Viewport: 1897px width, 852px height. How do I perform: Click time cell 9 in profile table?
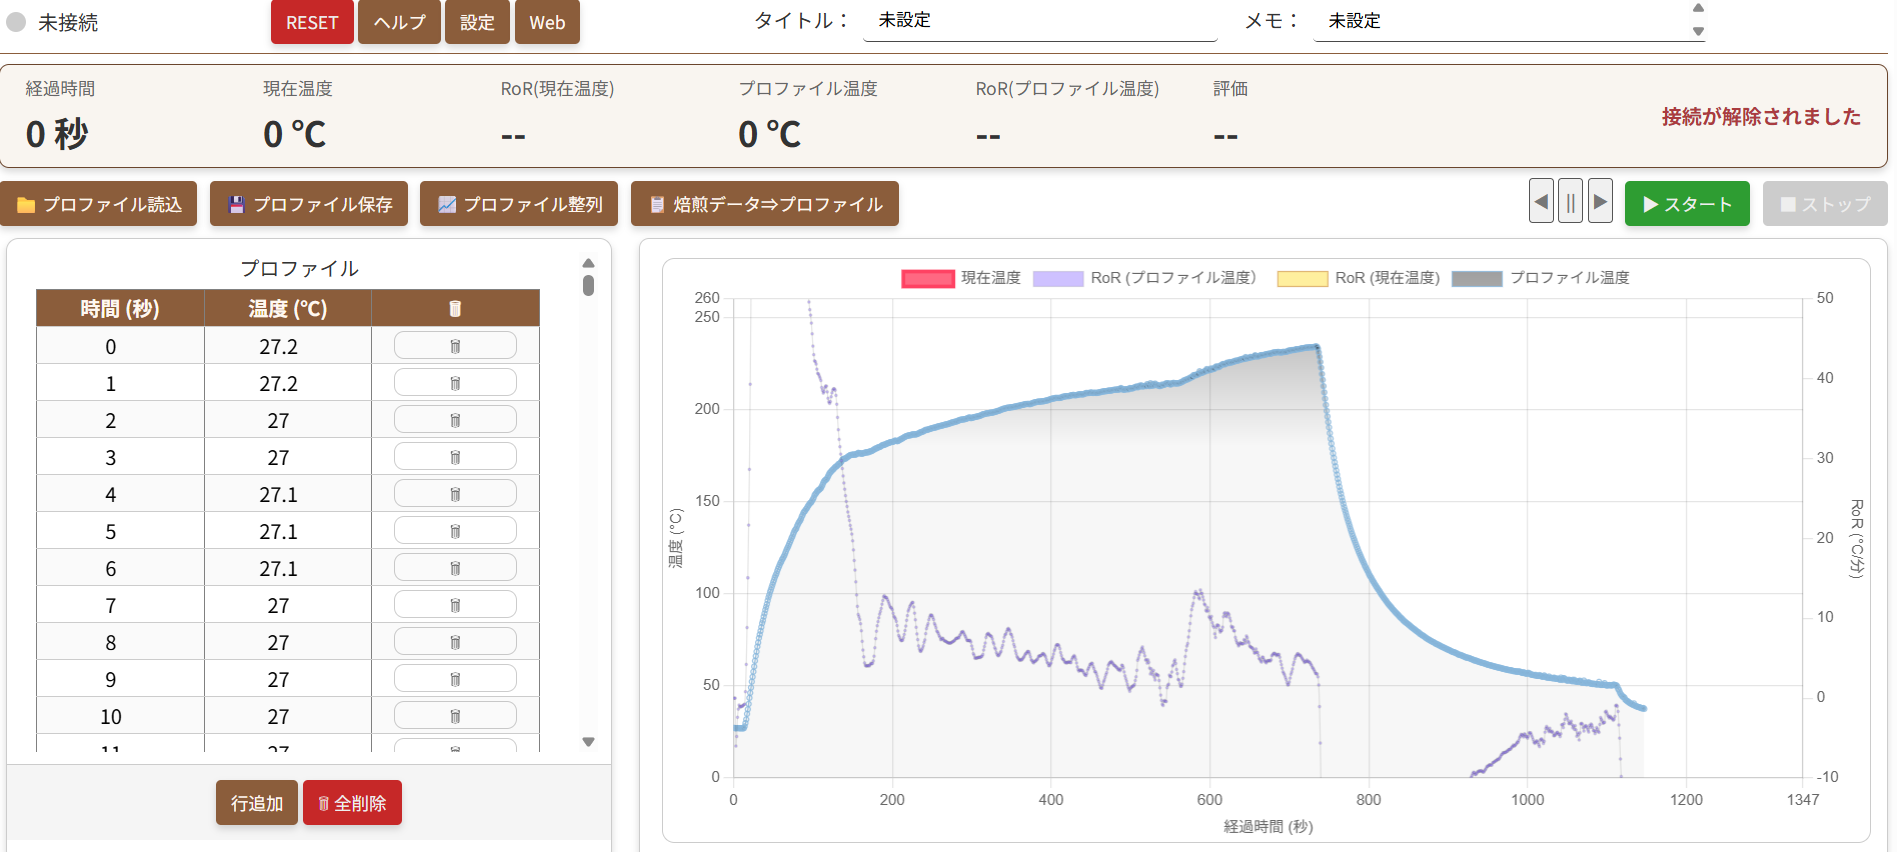120,679
